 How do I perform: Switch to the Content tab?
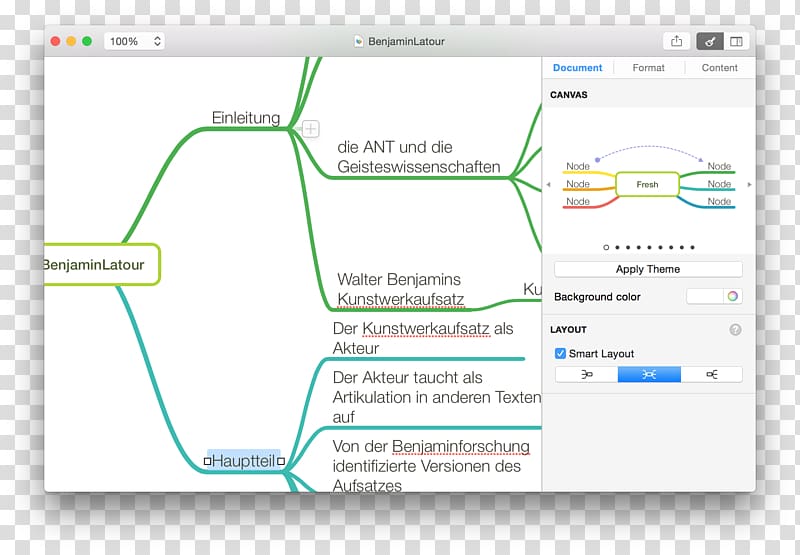click(719, 68)
